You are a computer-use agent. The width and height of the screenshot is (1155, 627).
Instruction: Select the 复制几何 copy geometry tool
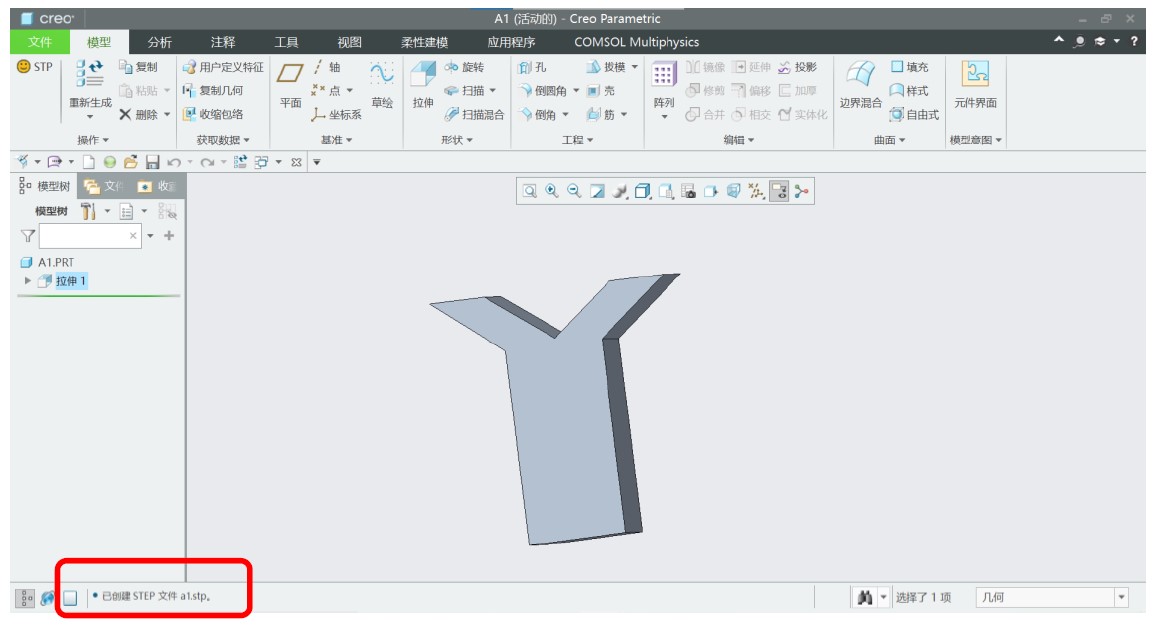coord(213,91)
